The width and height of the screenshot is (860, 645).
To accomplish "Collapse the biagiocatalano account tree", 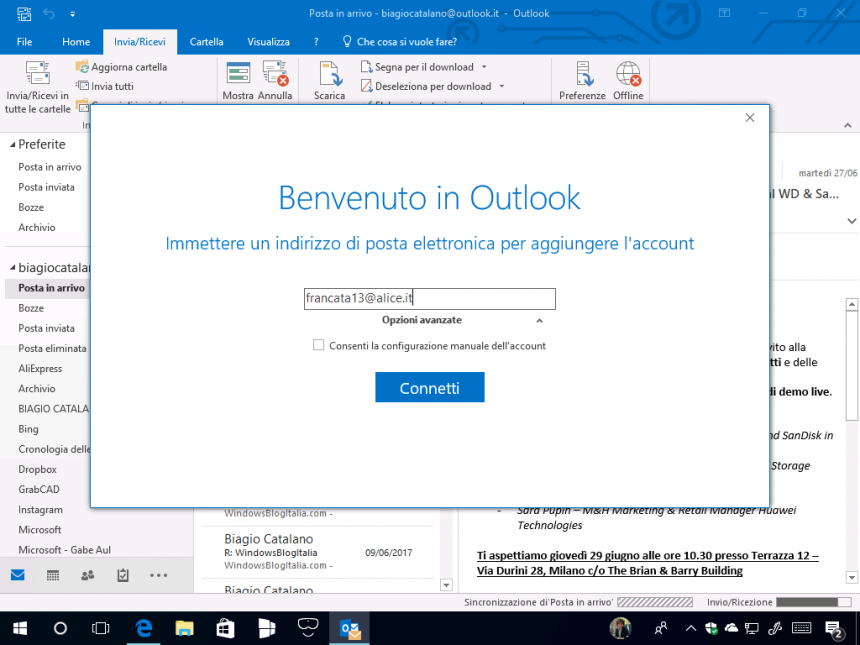I will (x=12, y=268).
